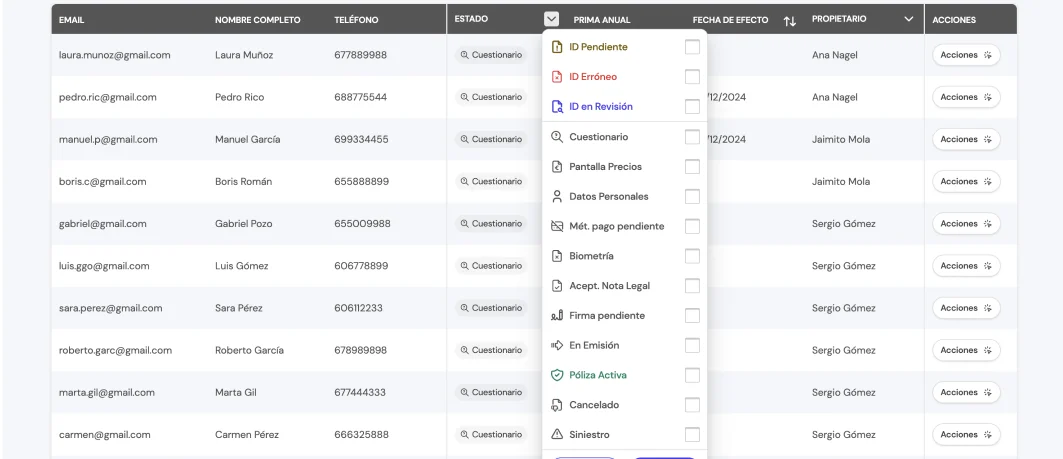Screen dimensions: 1063x459
Task: Select the Siniestro filter label
Action: pyautogui.click(x=589, y=435)
